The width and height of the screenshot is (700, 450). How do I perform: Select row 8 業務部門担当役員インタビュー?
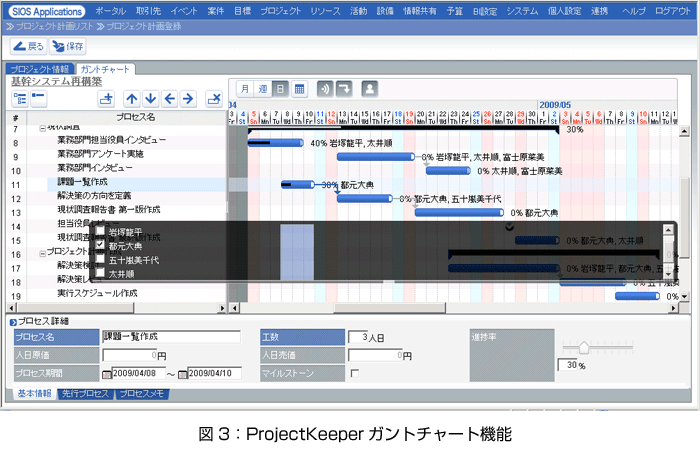tap(112, 140)
